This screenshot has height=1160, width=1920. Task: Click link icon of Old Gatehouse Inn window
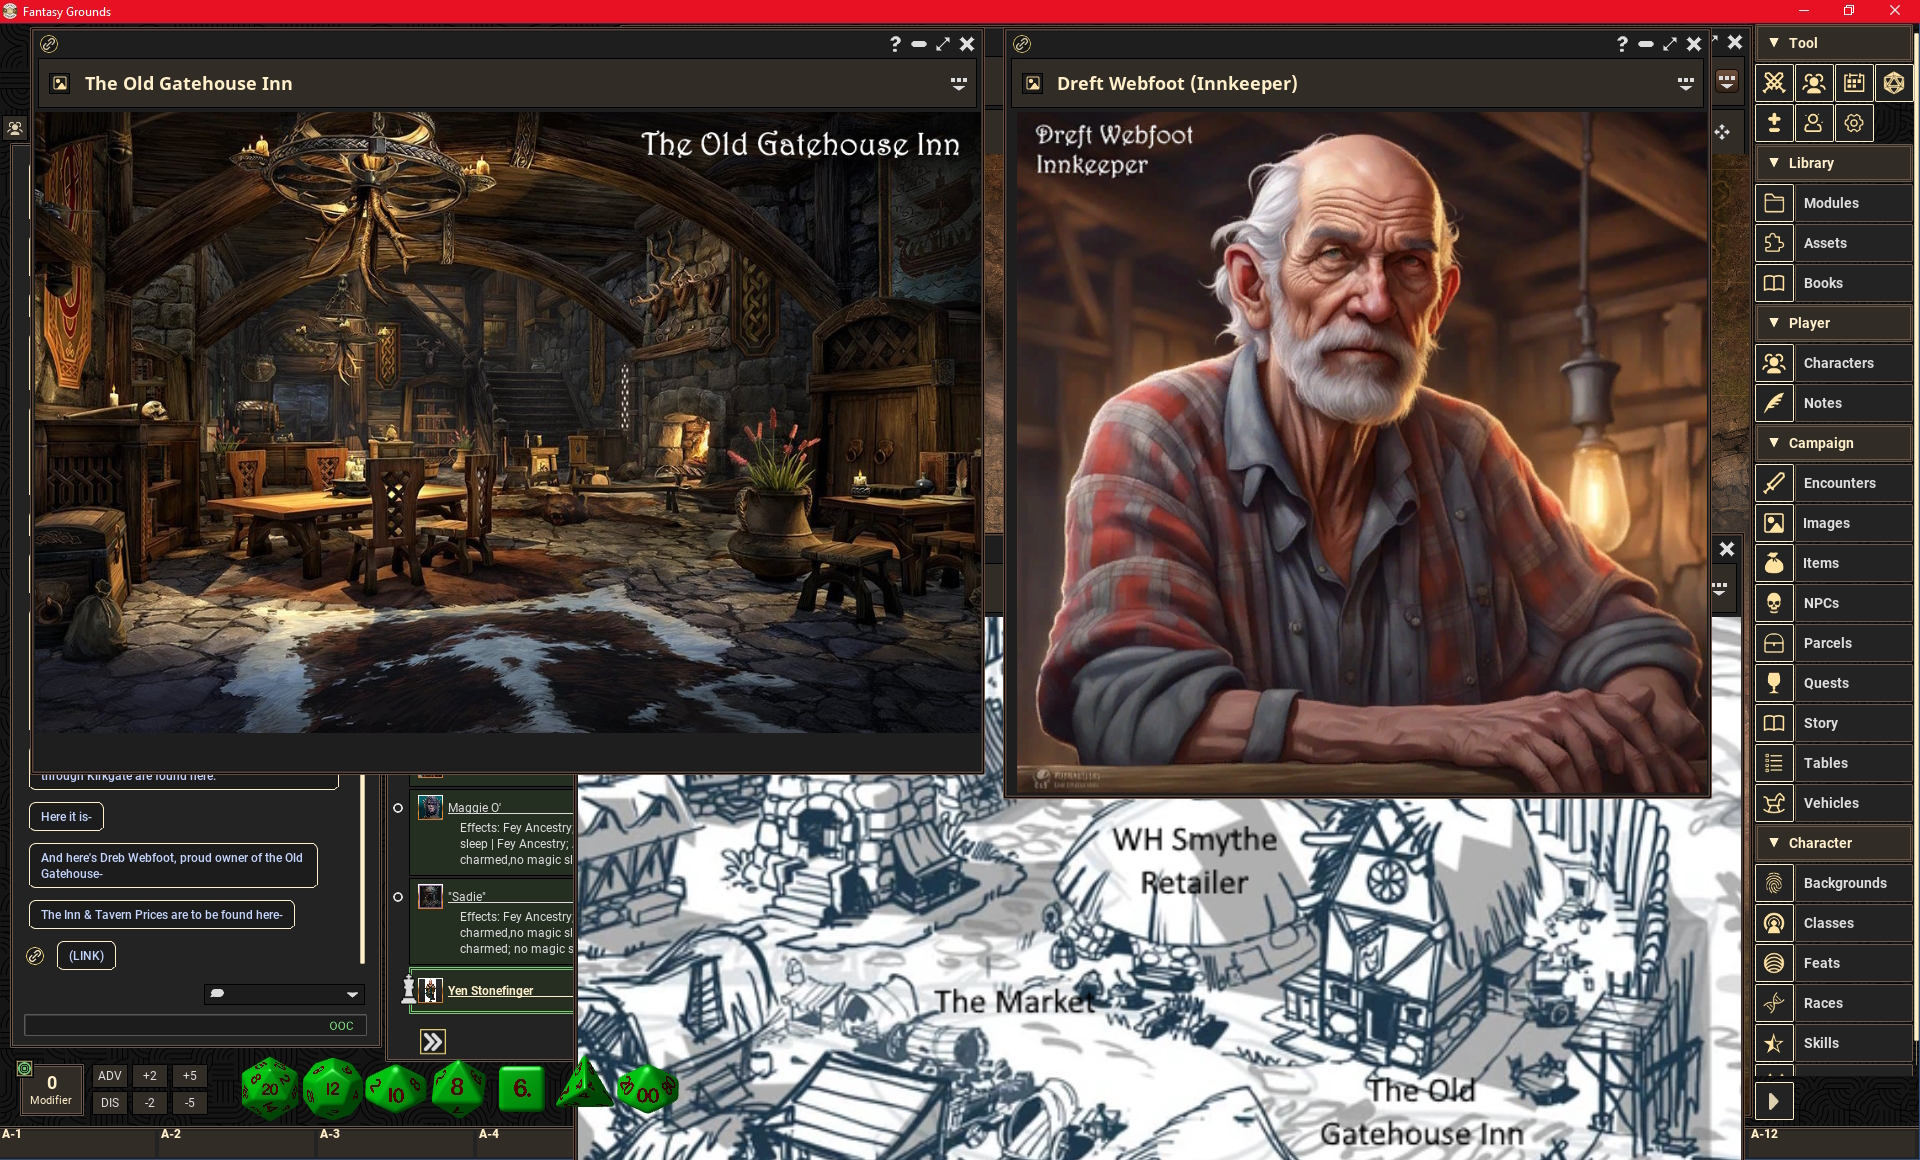[49, 44]
